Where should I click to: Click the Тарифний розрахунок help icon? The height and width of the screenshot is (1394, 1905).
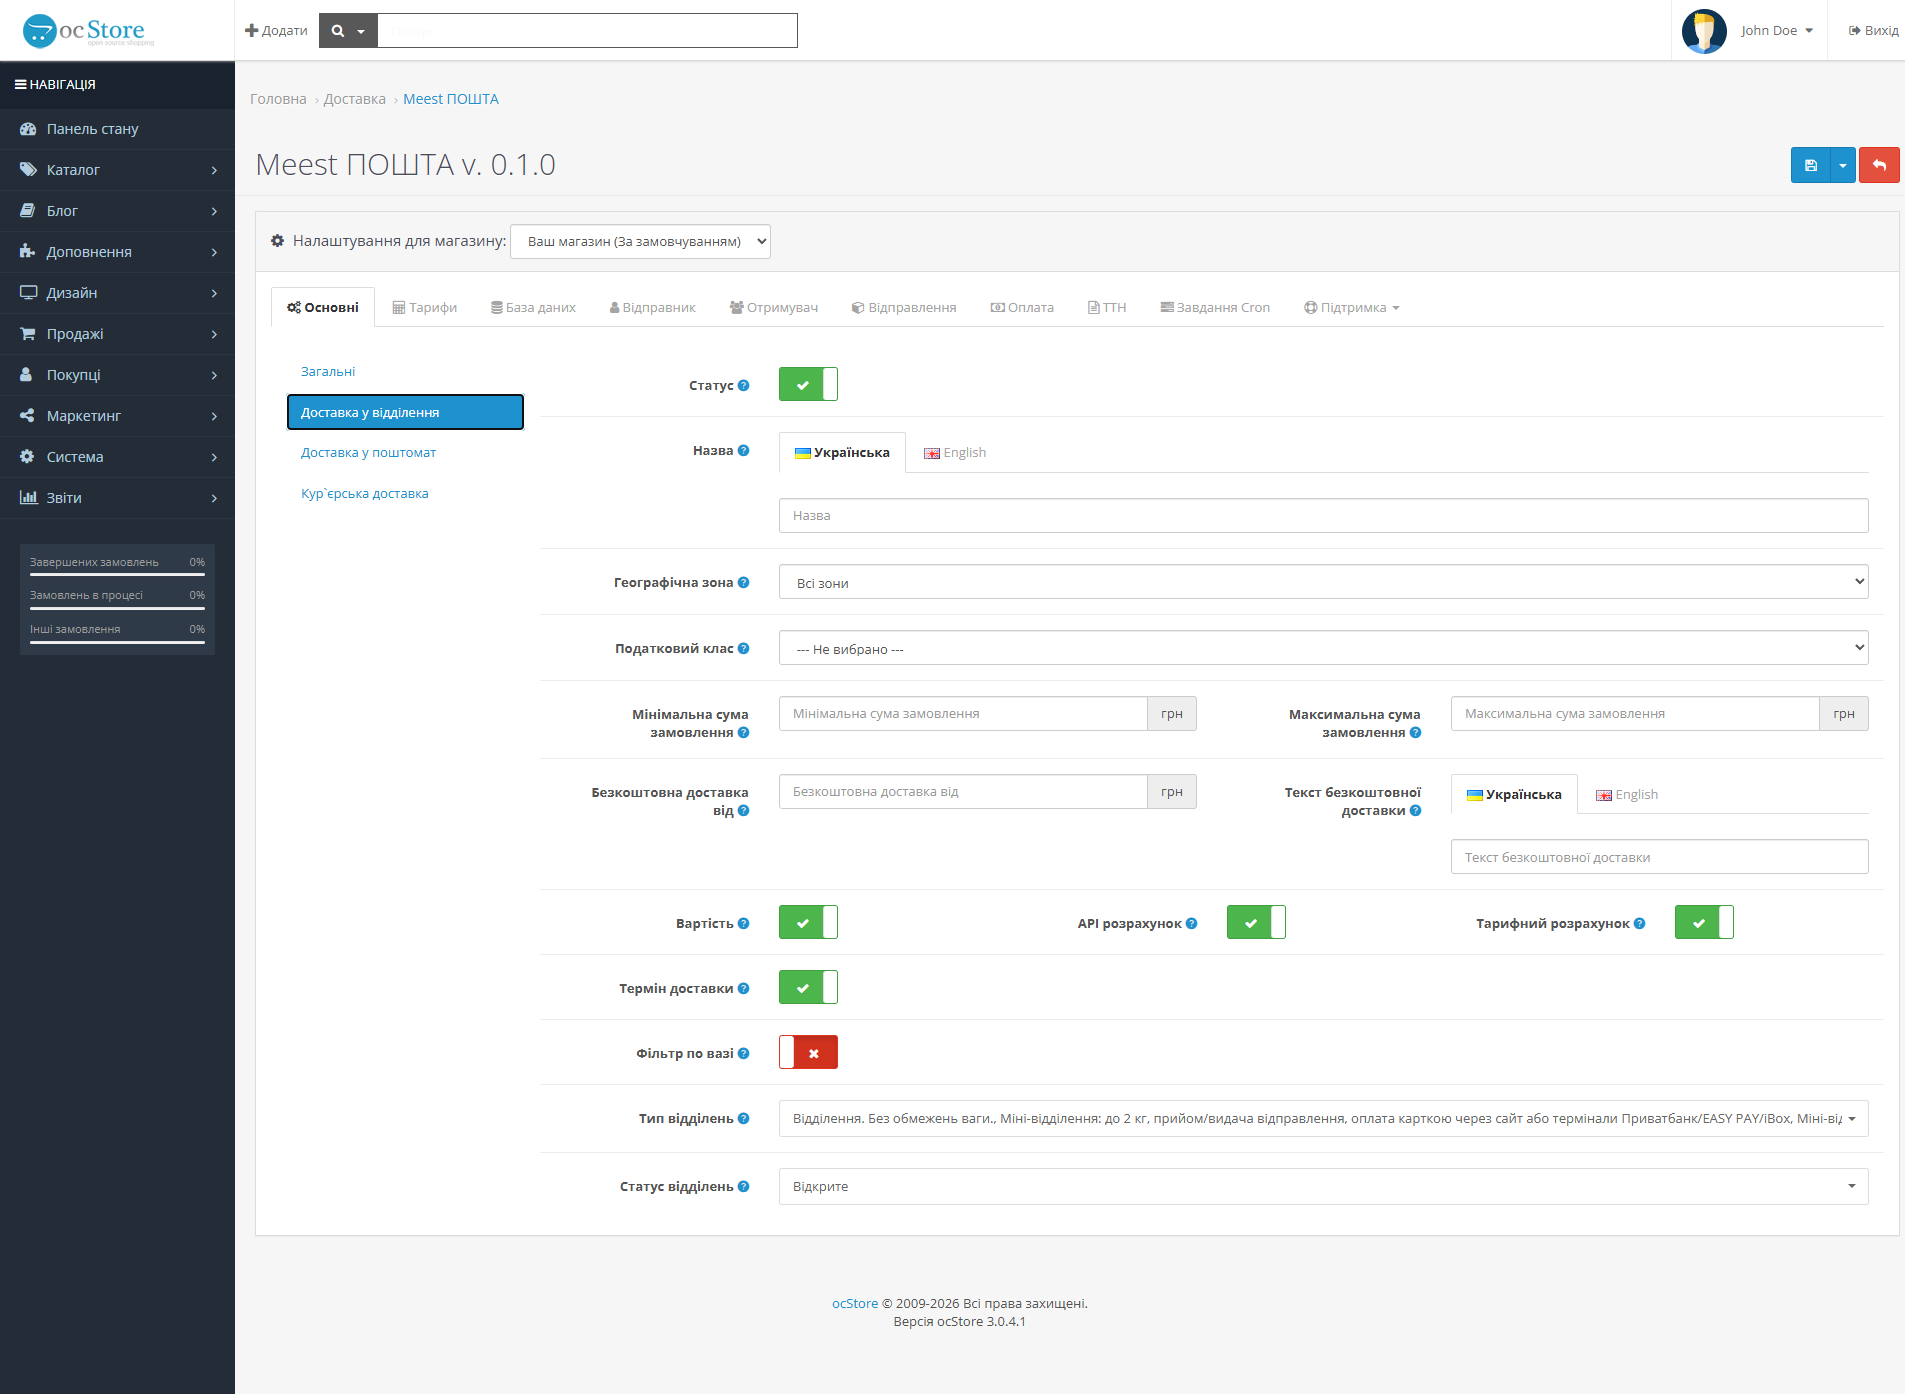pyautogui.click(x=1639, y=923)
